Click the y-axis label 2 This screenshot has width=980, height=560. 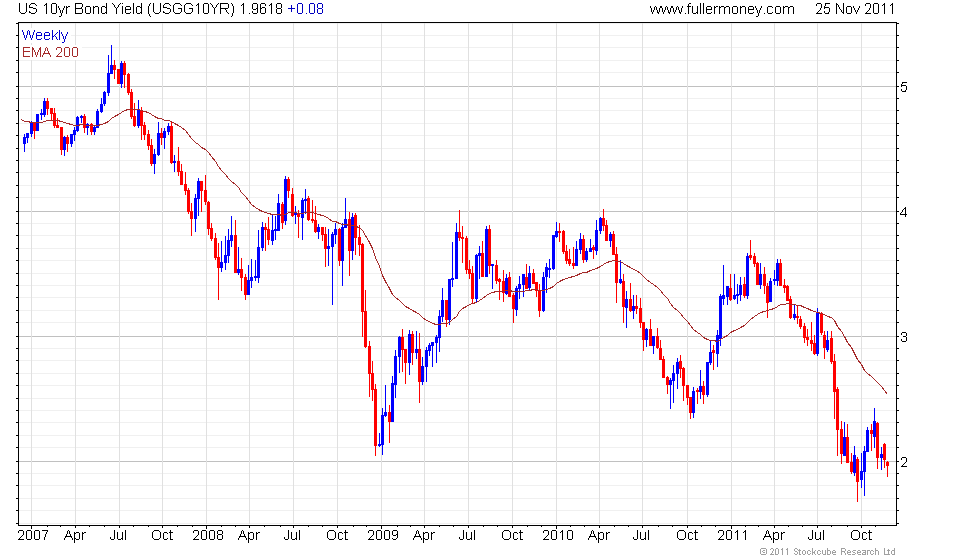(x=904, y=462)
